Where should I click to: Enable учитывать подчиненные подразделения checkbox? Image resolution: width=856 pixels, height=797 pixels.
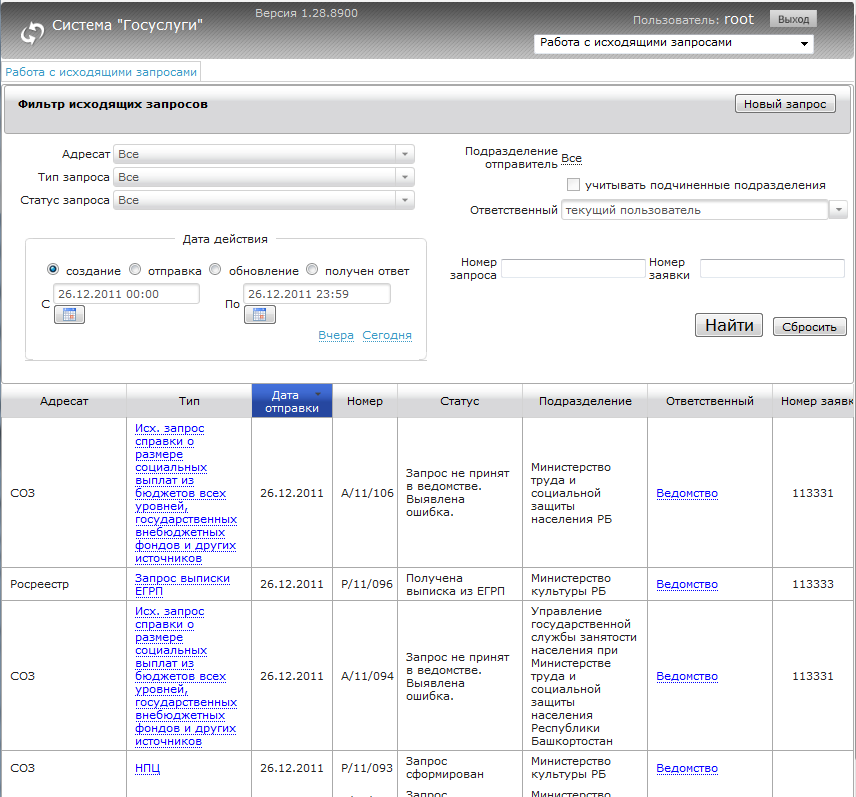pyautogui.click(x=573, y=185)
